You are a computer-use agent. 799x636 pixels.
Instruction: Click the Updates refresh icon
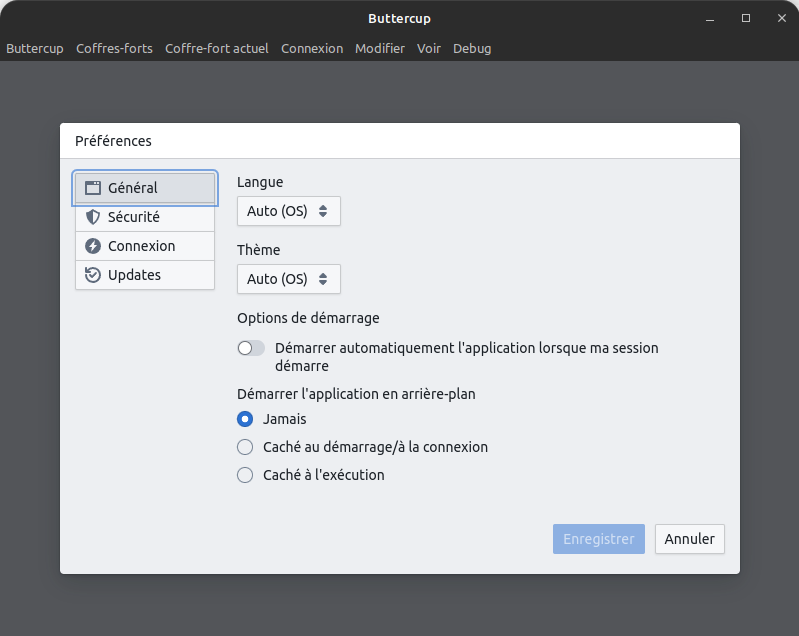click(93, 275)
